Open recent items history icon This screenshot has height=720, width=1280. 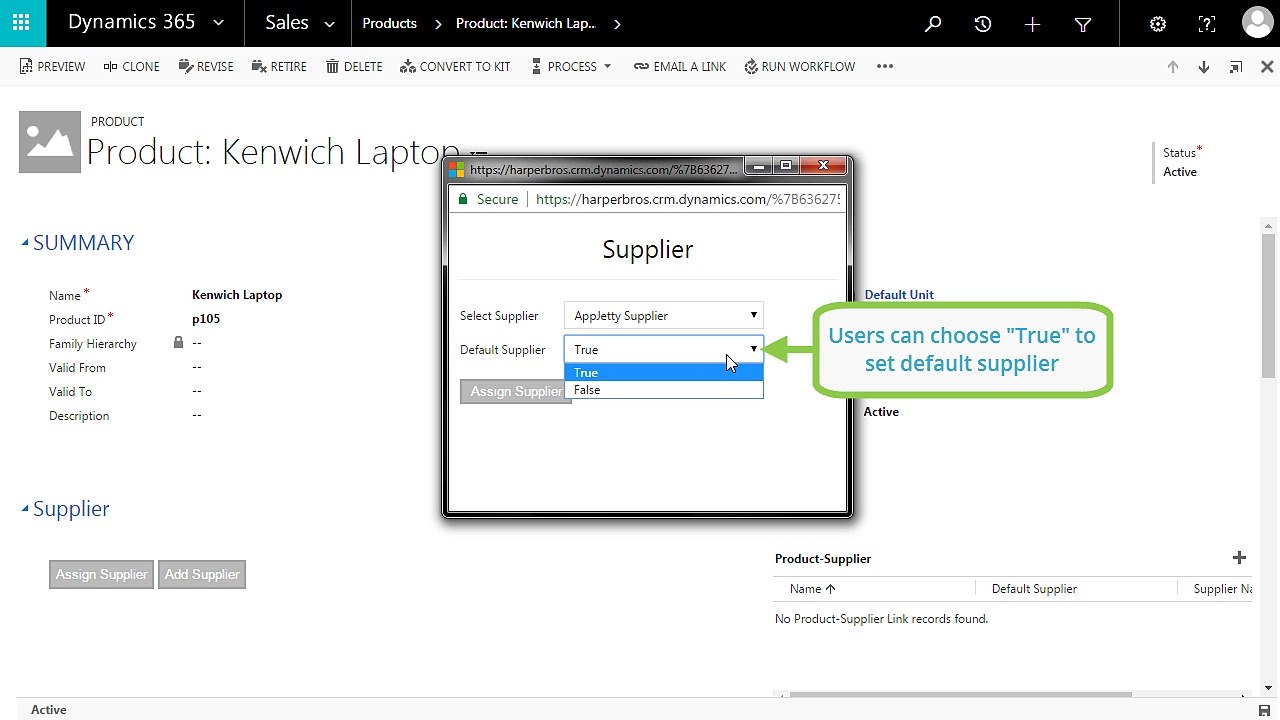[983, 24]
